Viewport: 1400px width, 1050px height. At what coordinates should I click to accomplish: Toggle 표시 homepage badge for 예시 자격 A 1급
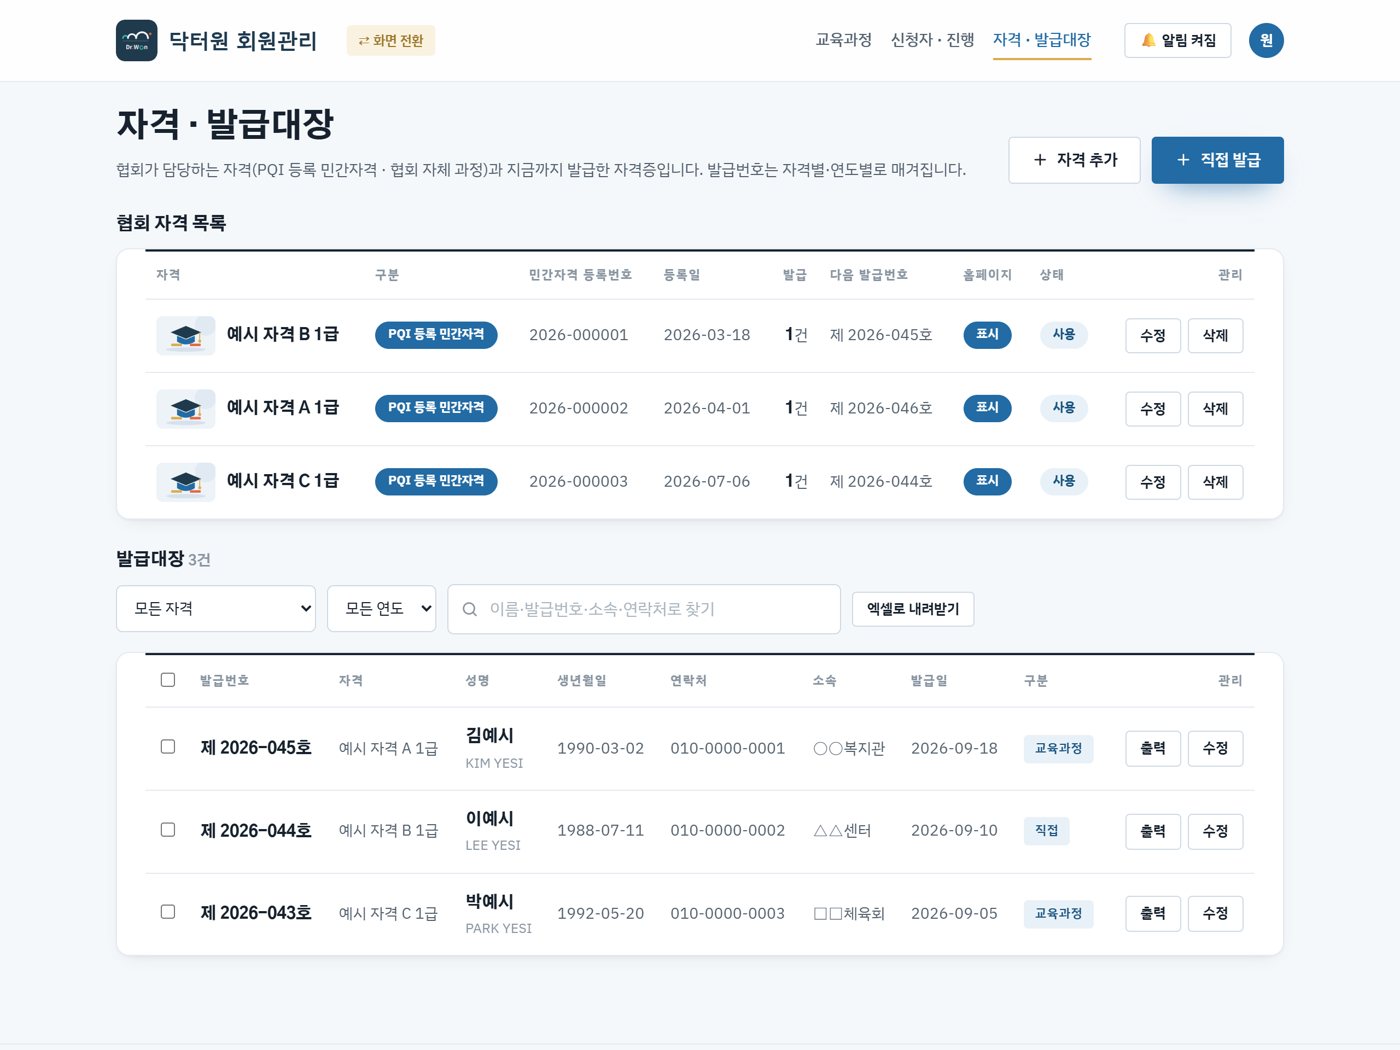[x=987, y=407]
